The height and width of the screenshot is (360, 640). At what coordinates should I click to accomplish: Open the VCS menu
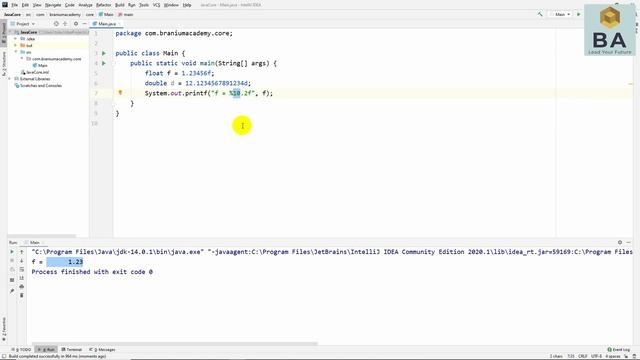click(x=156, y=5)
